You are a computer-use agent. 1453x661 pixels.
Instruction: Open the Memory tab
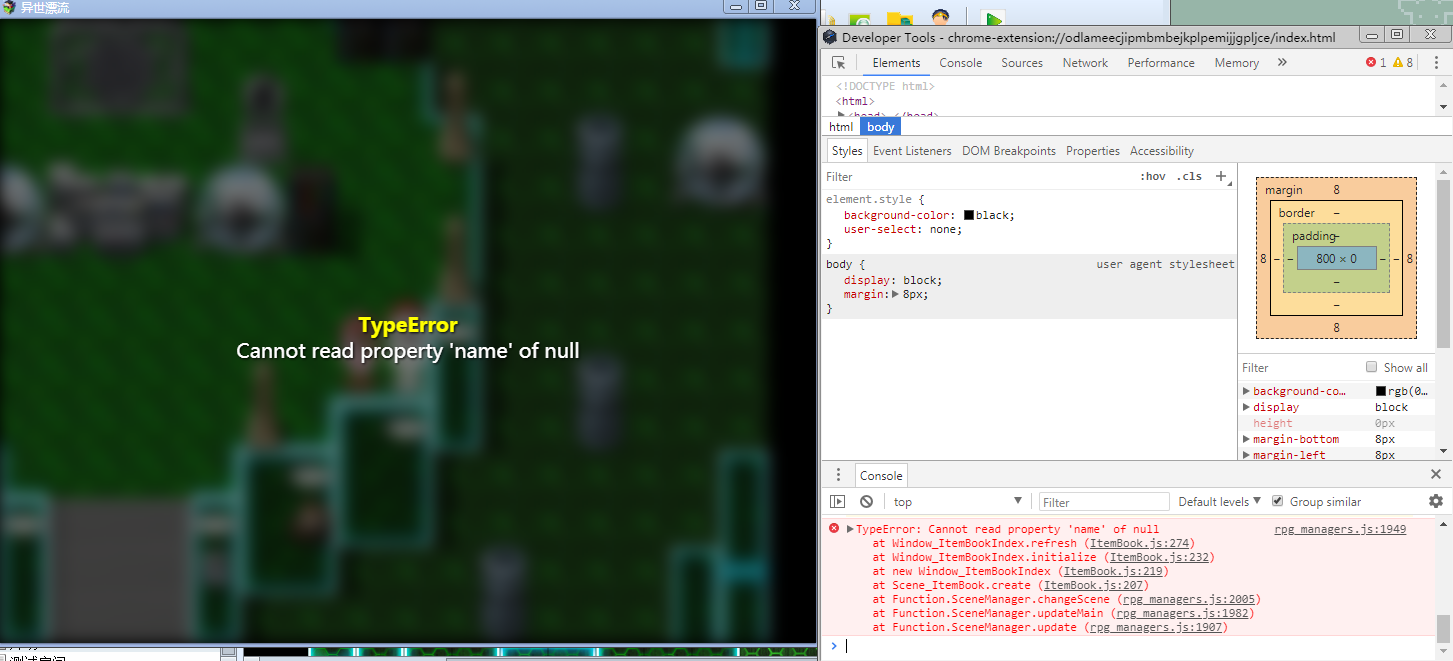(1237, 63)
